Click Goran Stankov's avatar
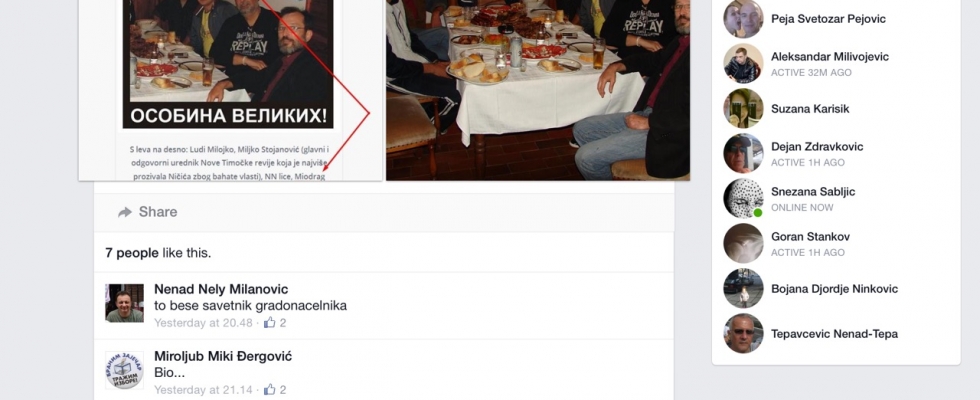The width and height of the screenshot is (980, 400). pyautogui.click(x=743, y=244)
